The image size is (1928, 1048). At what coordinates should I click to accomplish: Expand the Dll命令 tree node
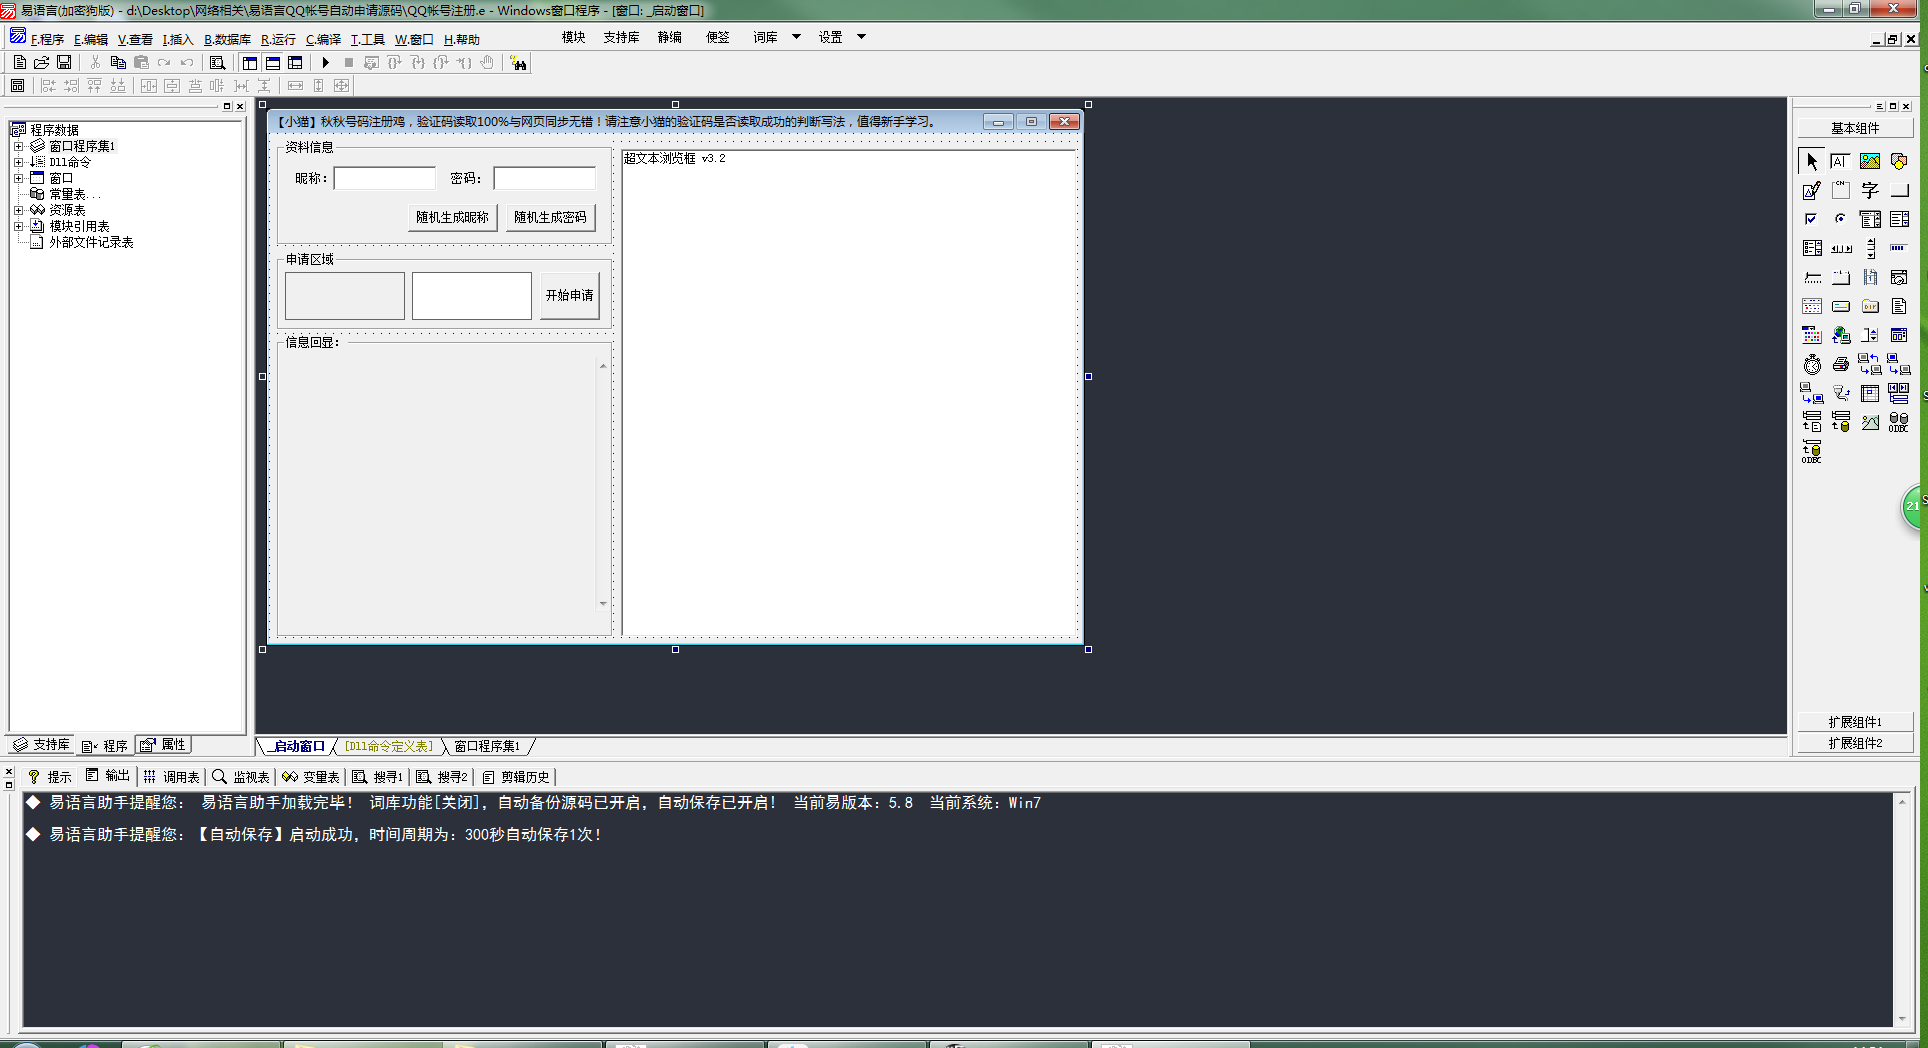coord(18,162)
